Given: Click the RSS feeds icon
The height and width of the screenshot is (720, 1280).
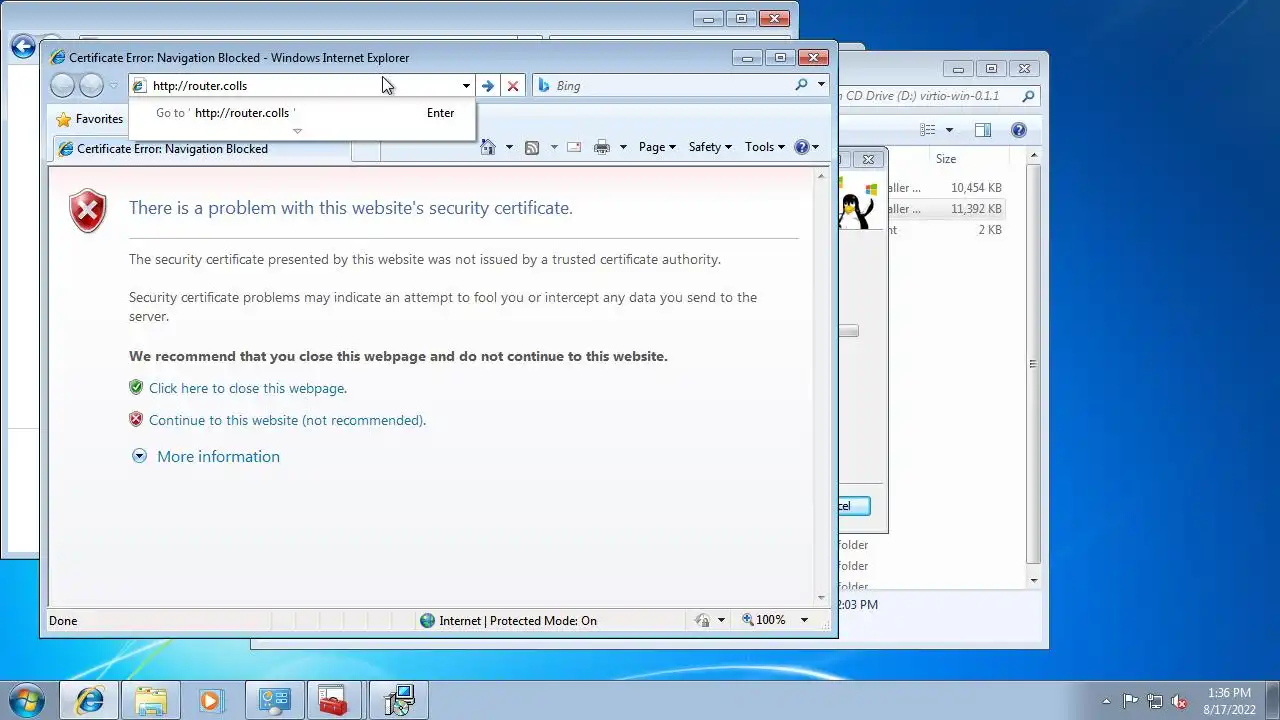Looking at the screenshot, I should point(532,147).
